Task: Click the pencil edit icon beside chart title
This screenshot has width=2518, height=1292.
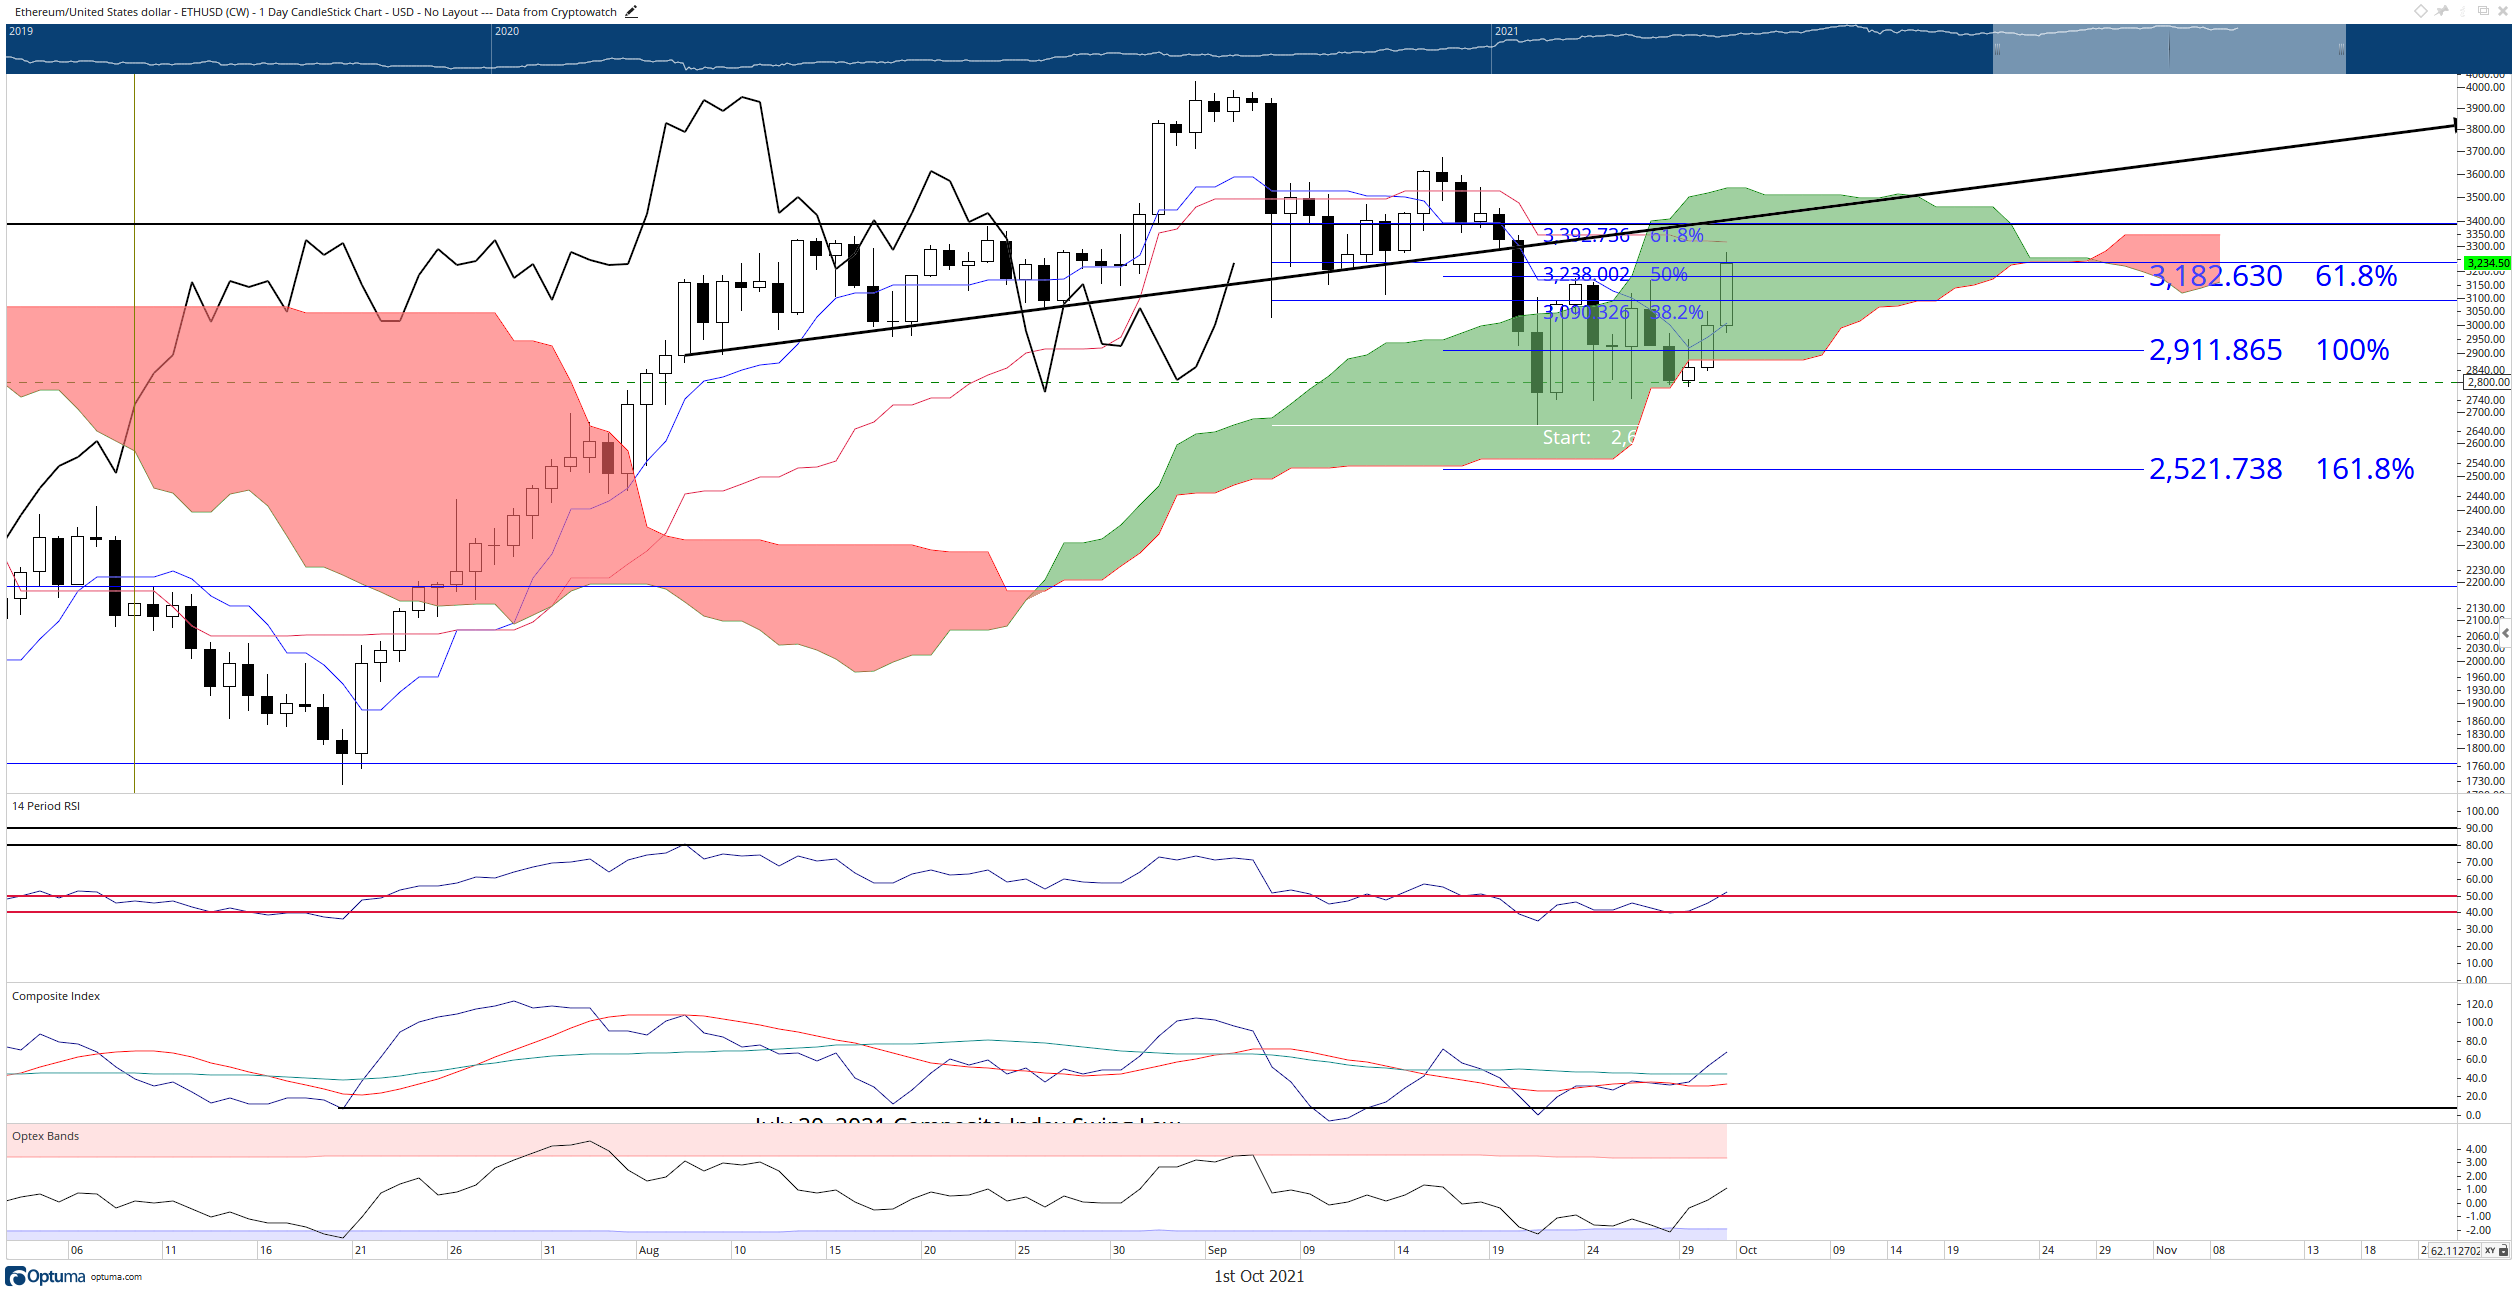Action: [x=631, y=12]
